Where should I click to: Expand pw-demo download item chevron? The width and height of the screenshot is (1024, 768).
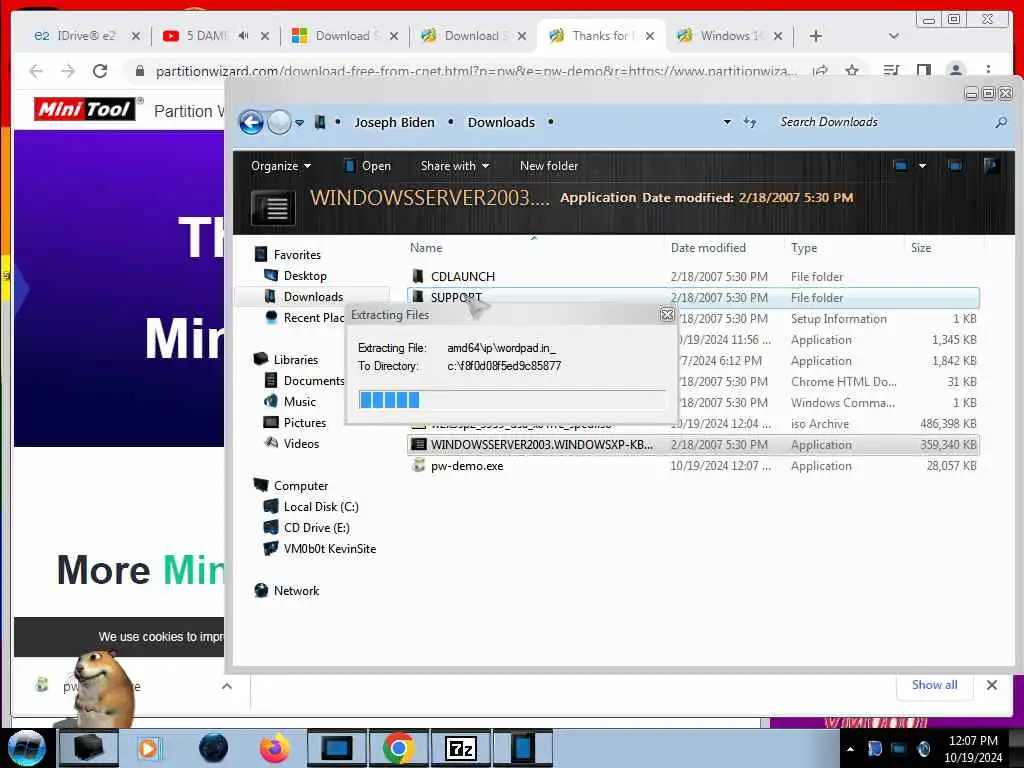click(x=227, y=686)
